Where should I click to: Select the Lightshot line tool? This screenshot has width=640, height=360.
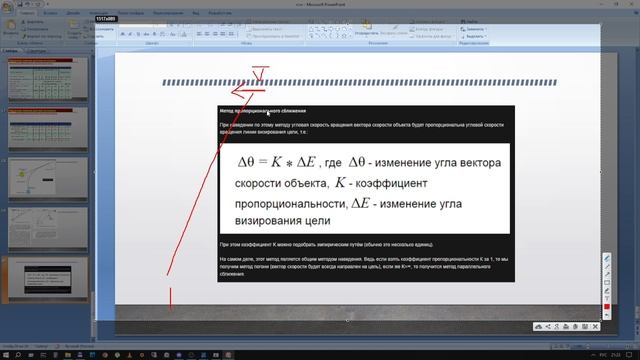click(x=607, y=267)
